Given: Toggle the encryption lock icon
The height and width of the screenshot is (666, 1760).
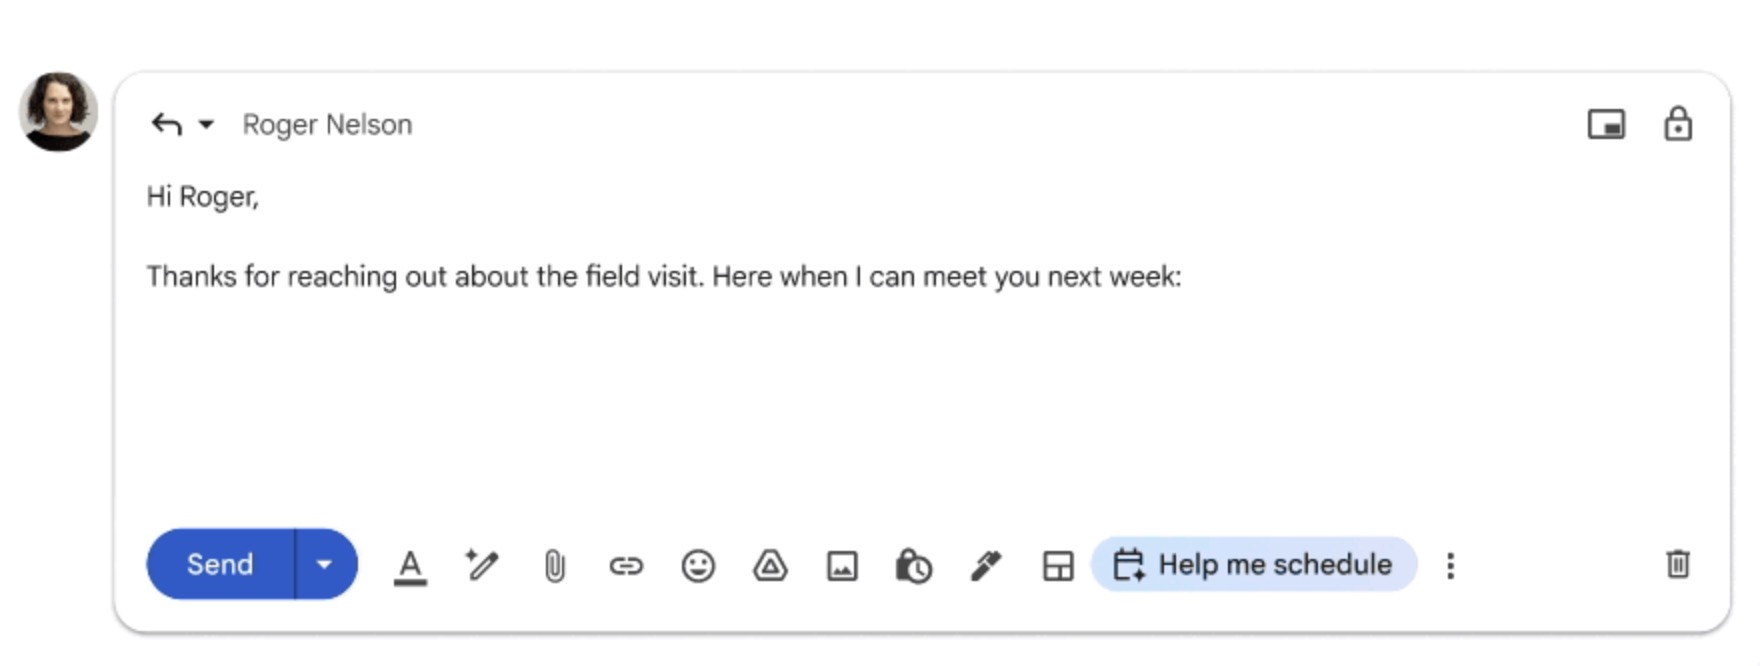Looking at the screenshot, I should 1678,125.
